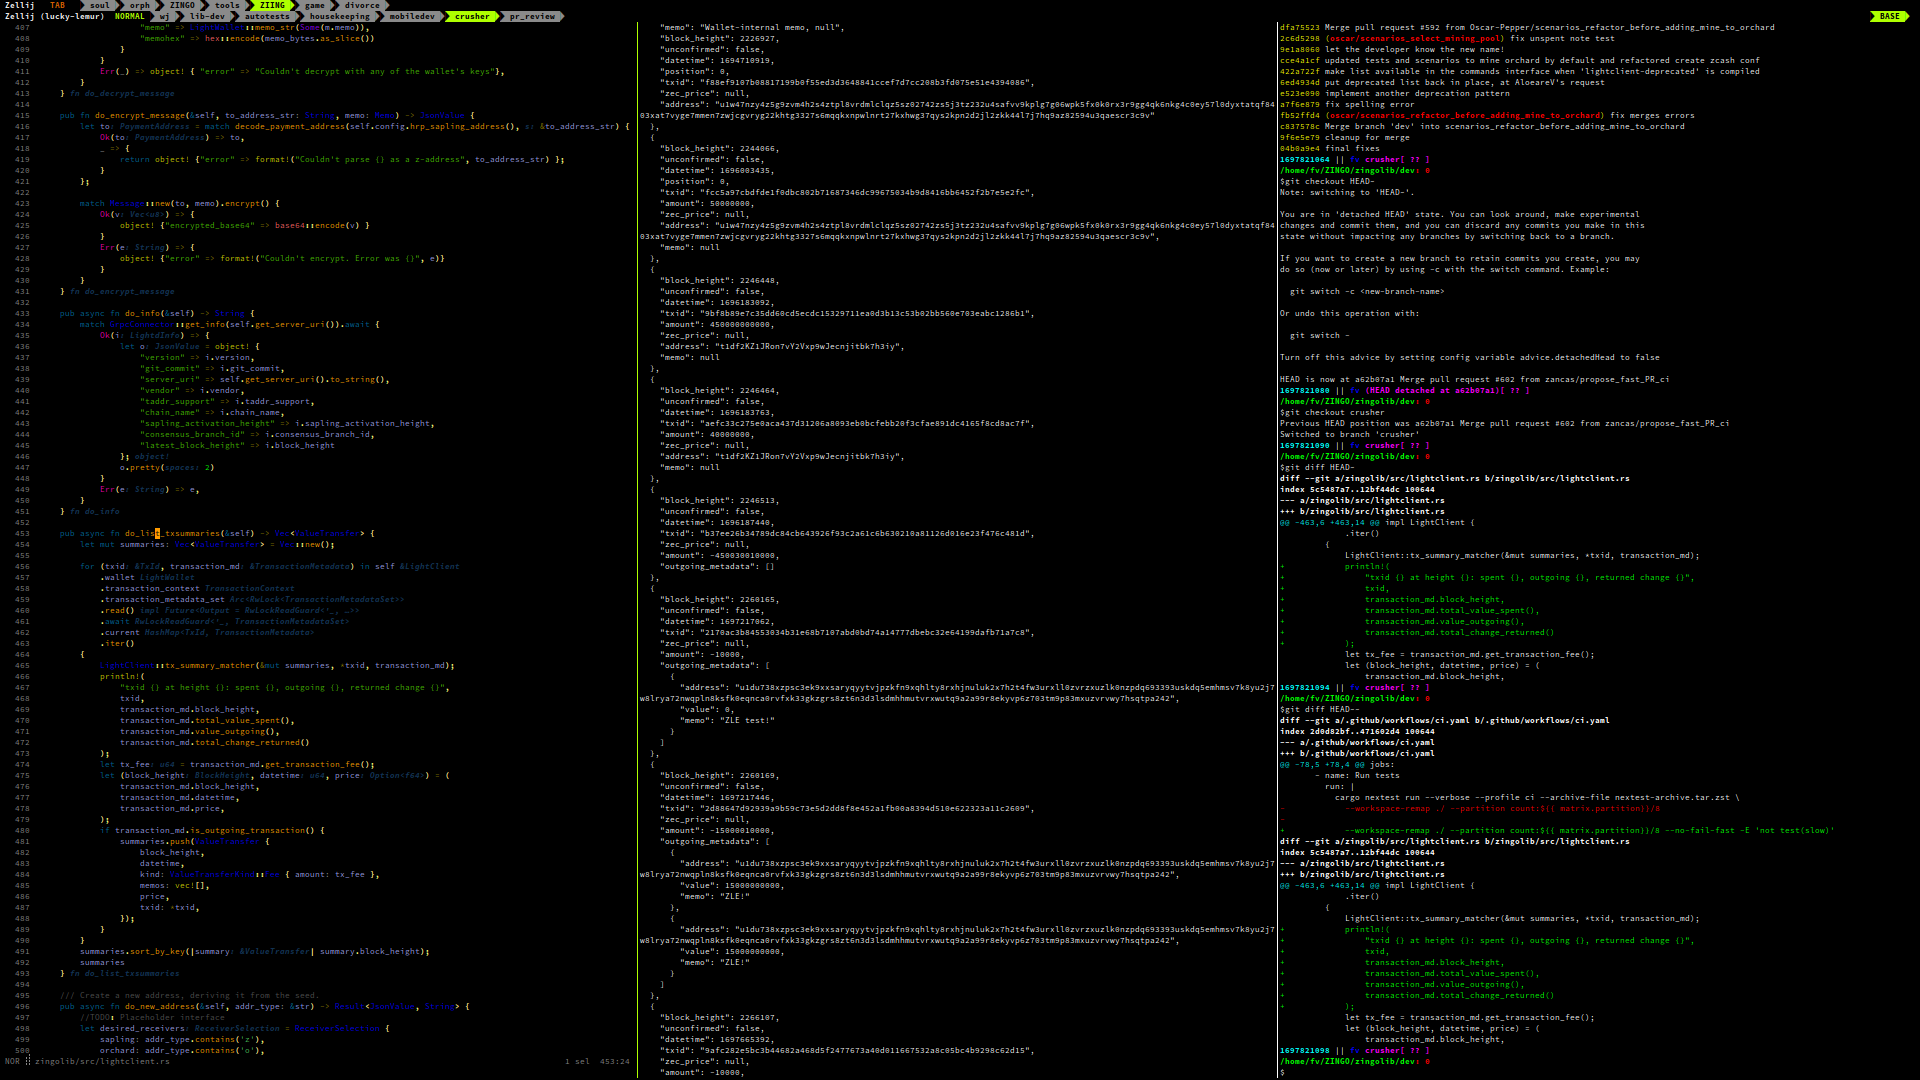Screen dimensions: 1920x1080
Task: Click the TAB keybind mode indicator
Action: [58, 4]
